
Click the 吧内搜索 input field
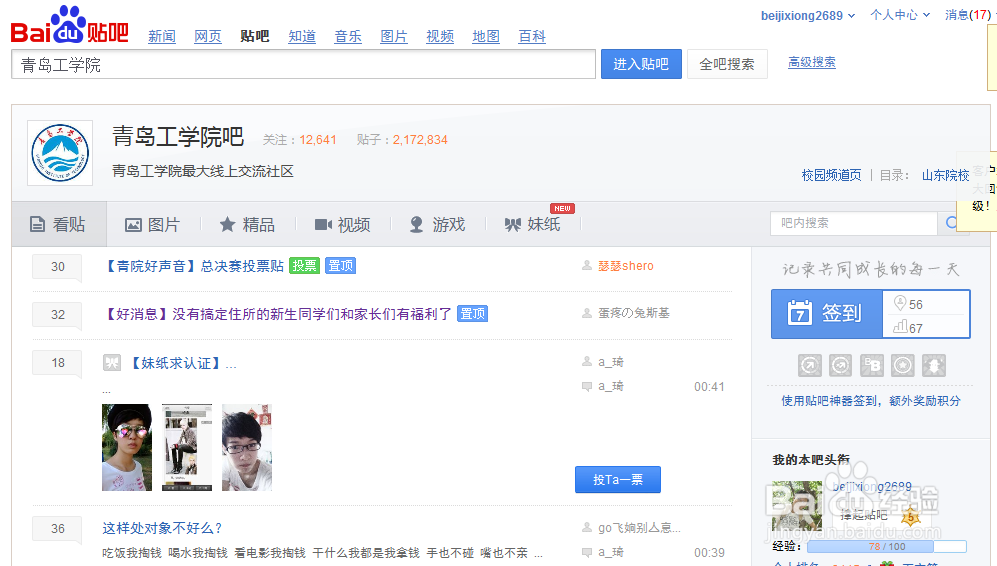(854, 223)
